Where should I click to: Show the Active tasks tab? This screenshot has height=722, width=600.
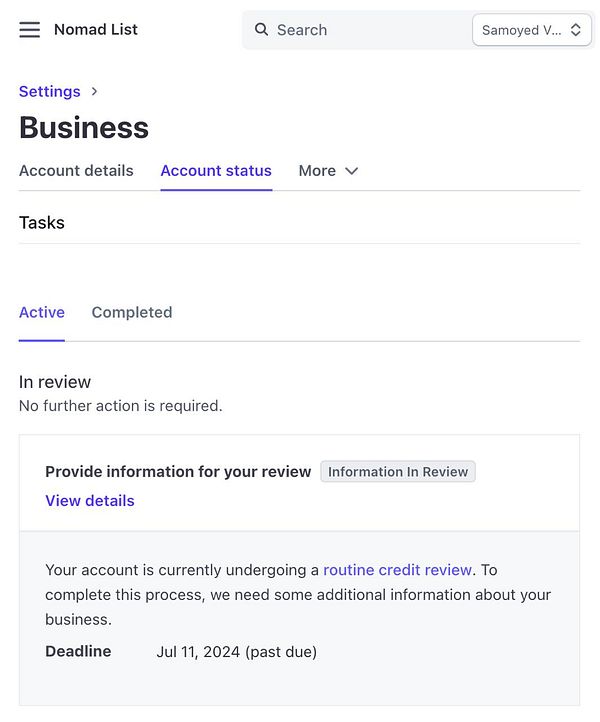(x=42, y=312)
